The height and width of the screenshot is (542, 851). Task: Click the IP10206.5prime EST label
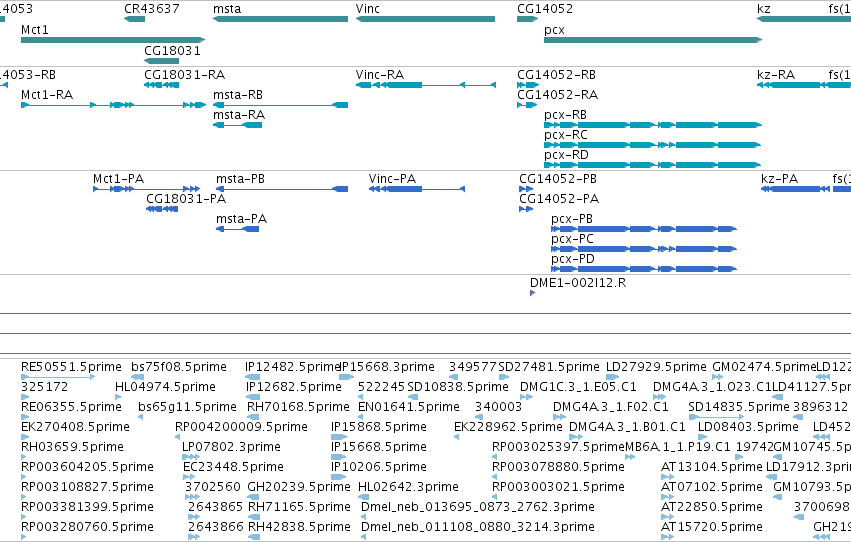[x=379, y=467]
